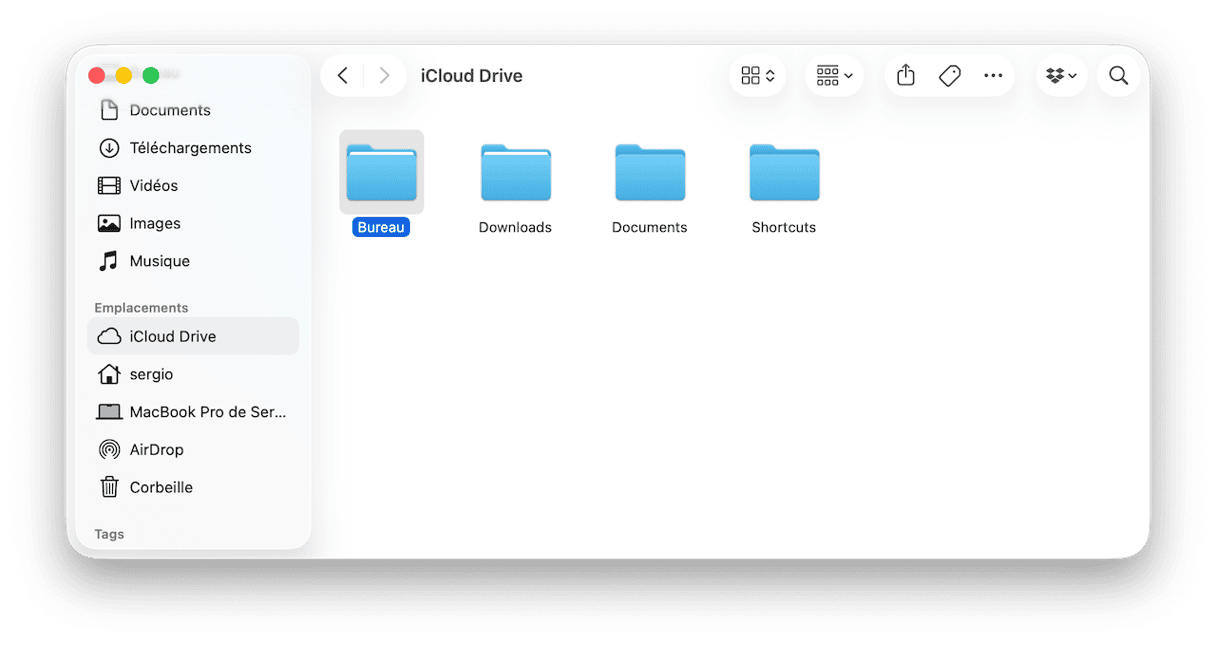
Task: Click the yellow minimize window button
Action: coord(124,76)
